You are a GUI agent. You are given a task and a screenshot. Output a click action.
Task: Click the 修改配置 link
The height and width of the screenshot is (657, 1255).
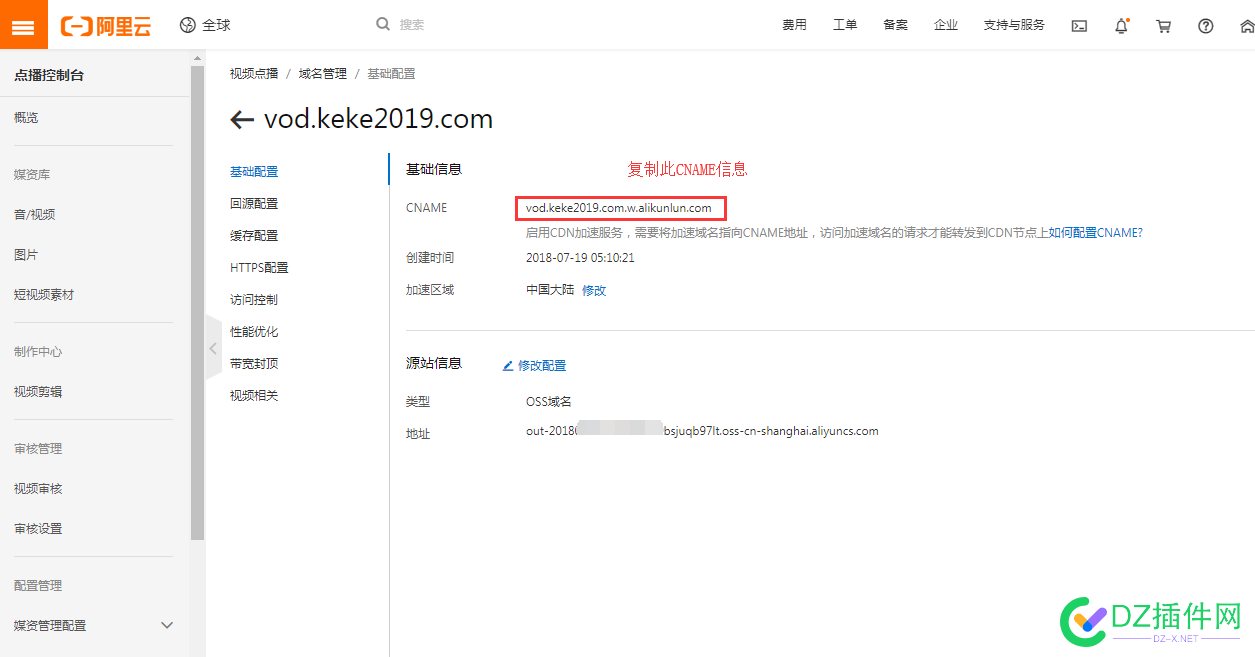point(542,366)
